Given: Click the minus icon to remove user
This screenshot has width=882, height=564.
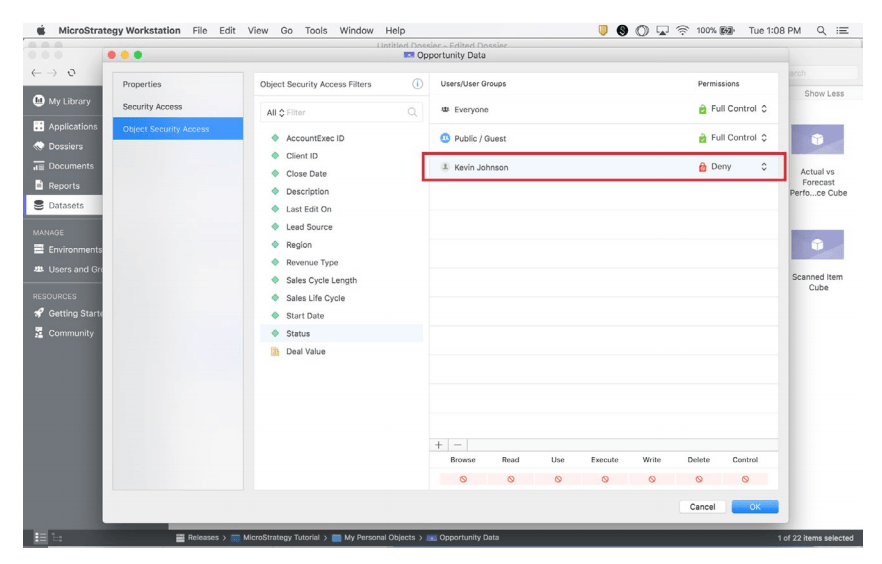Looking at the screenshot, I should [457, 444].
